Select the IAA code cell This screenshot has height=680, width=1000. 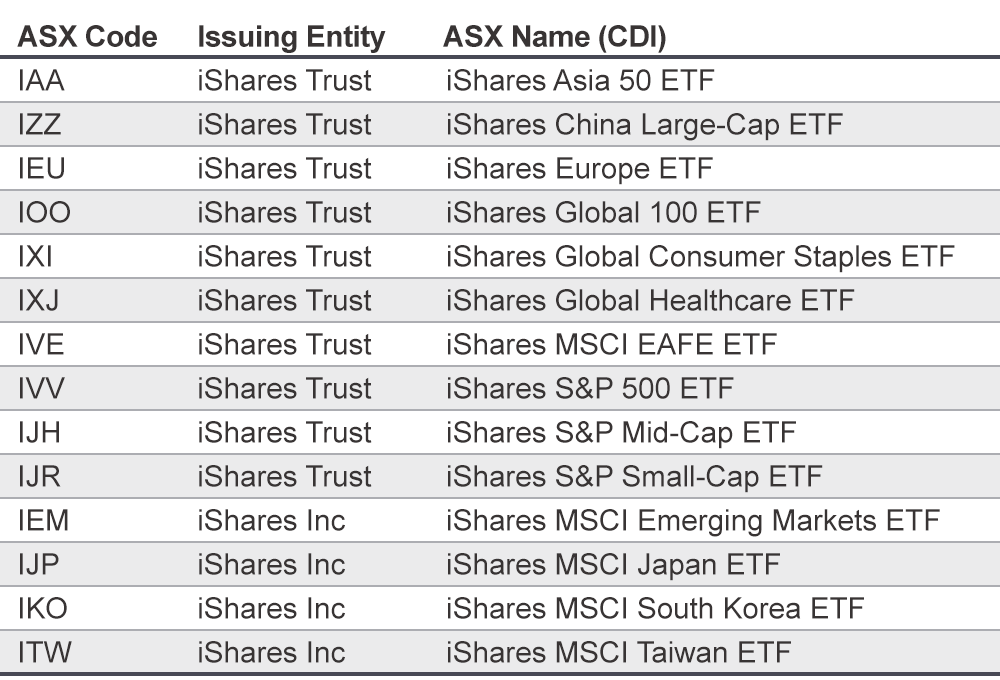[x=42, y=81]
